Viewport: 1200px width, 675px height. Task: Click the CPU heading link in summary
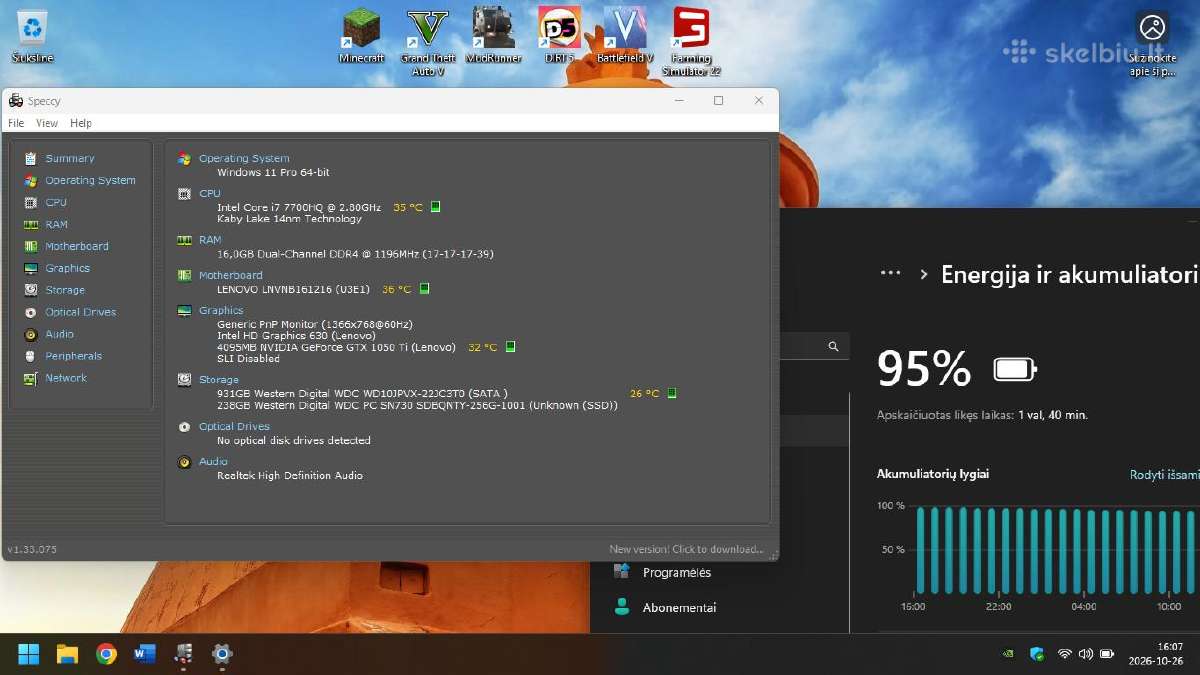coord(209,193)
